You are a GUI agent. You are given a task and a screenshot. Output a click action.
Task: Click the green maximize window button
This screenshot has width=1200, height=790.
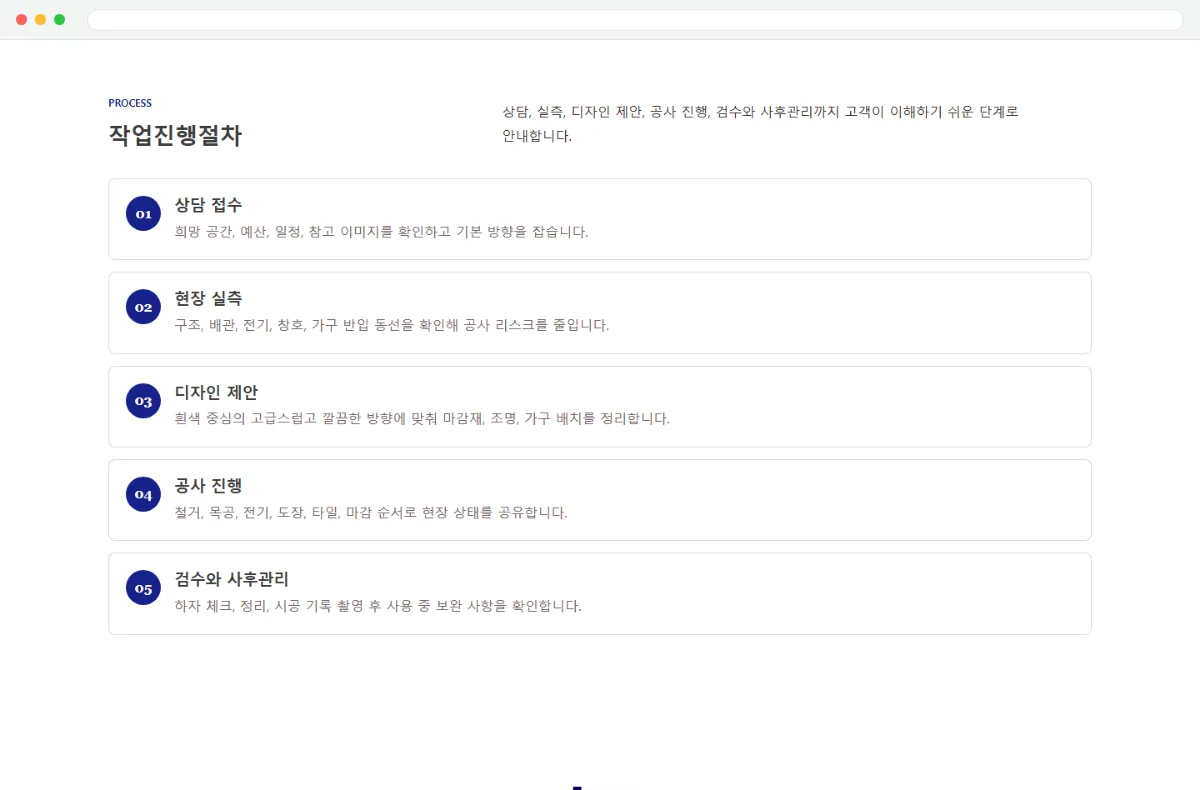pyautogui.click(x=60, y=20)
